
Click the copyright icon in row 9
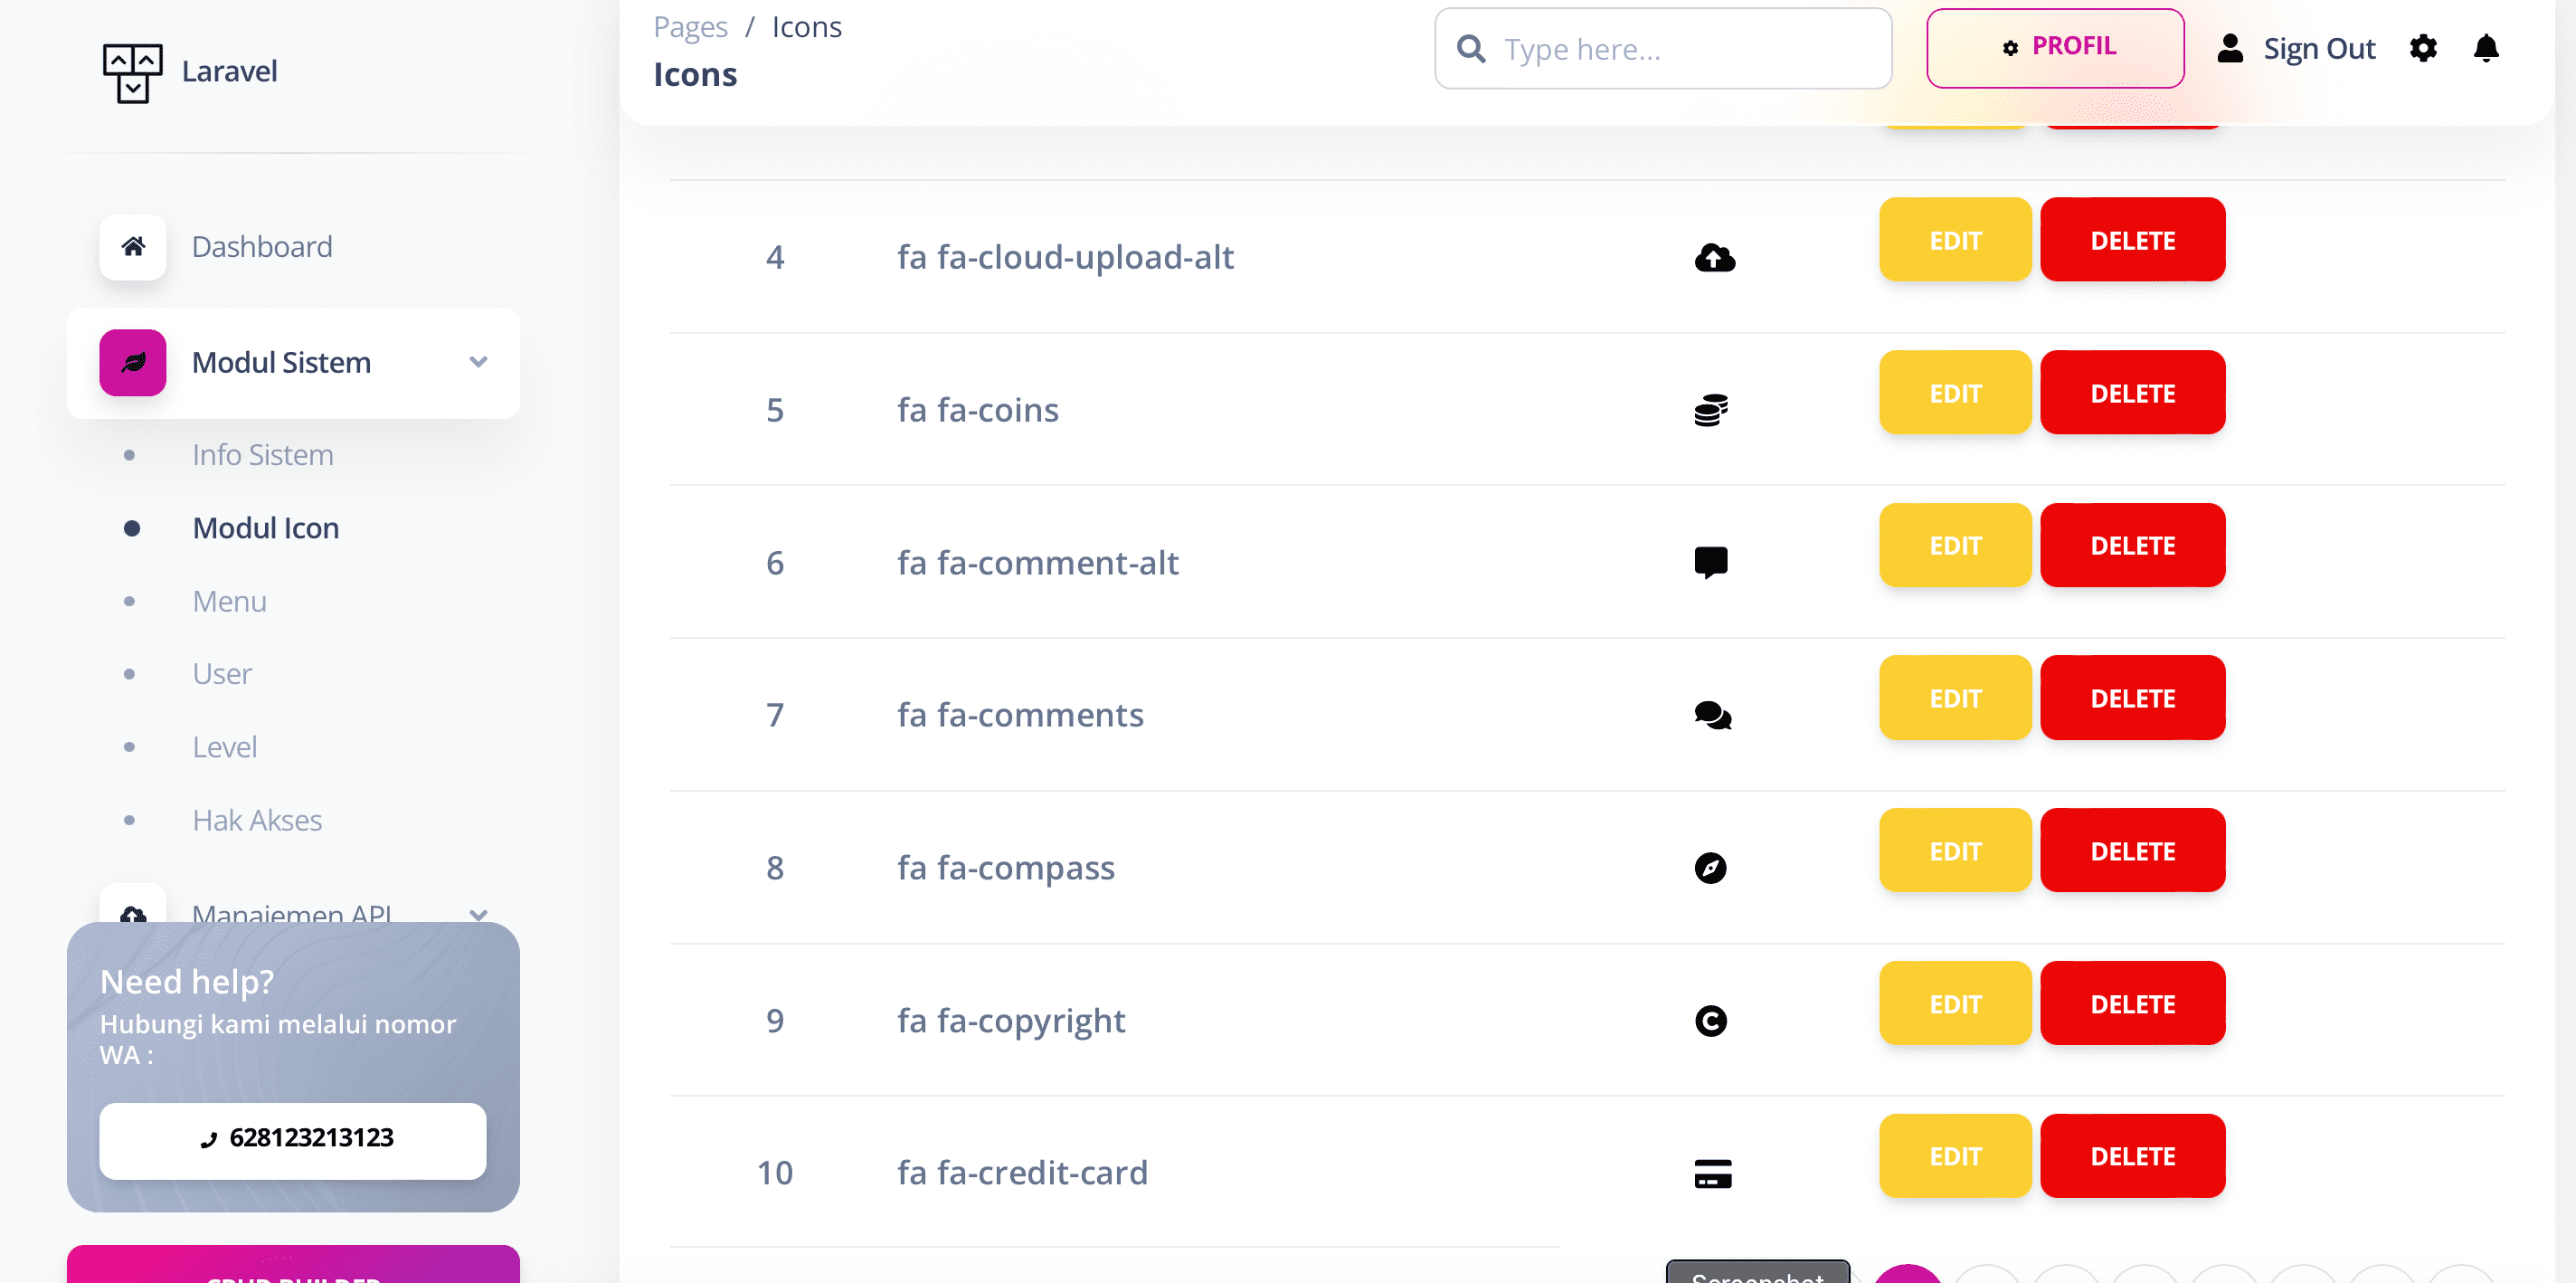click(1711, 1021)
